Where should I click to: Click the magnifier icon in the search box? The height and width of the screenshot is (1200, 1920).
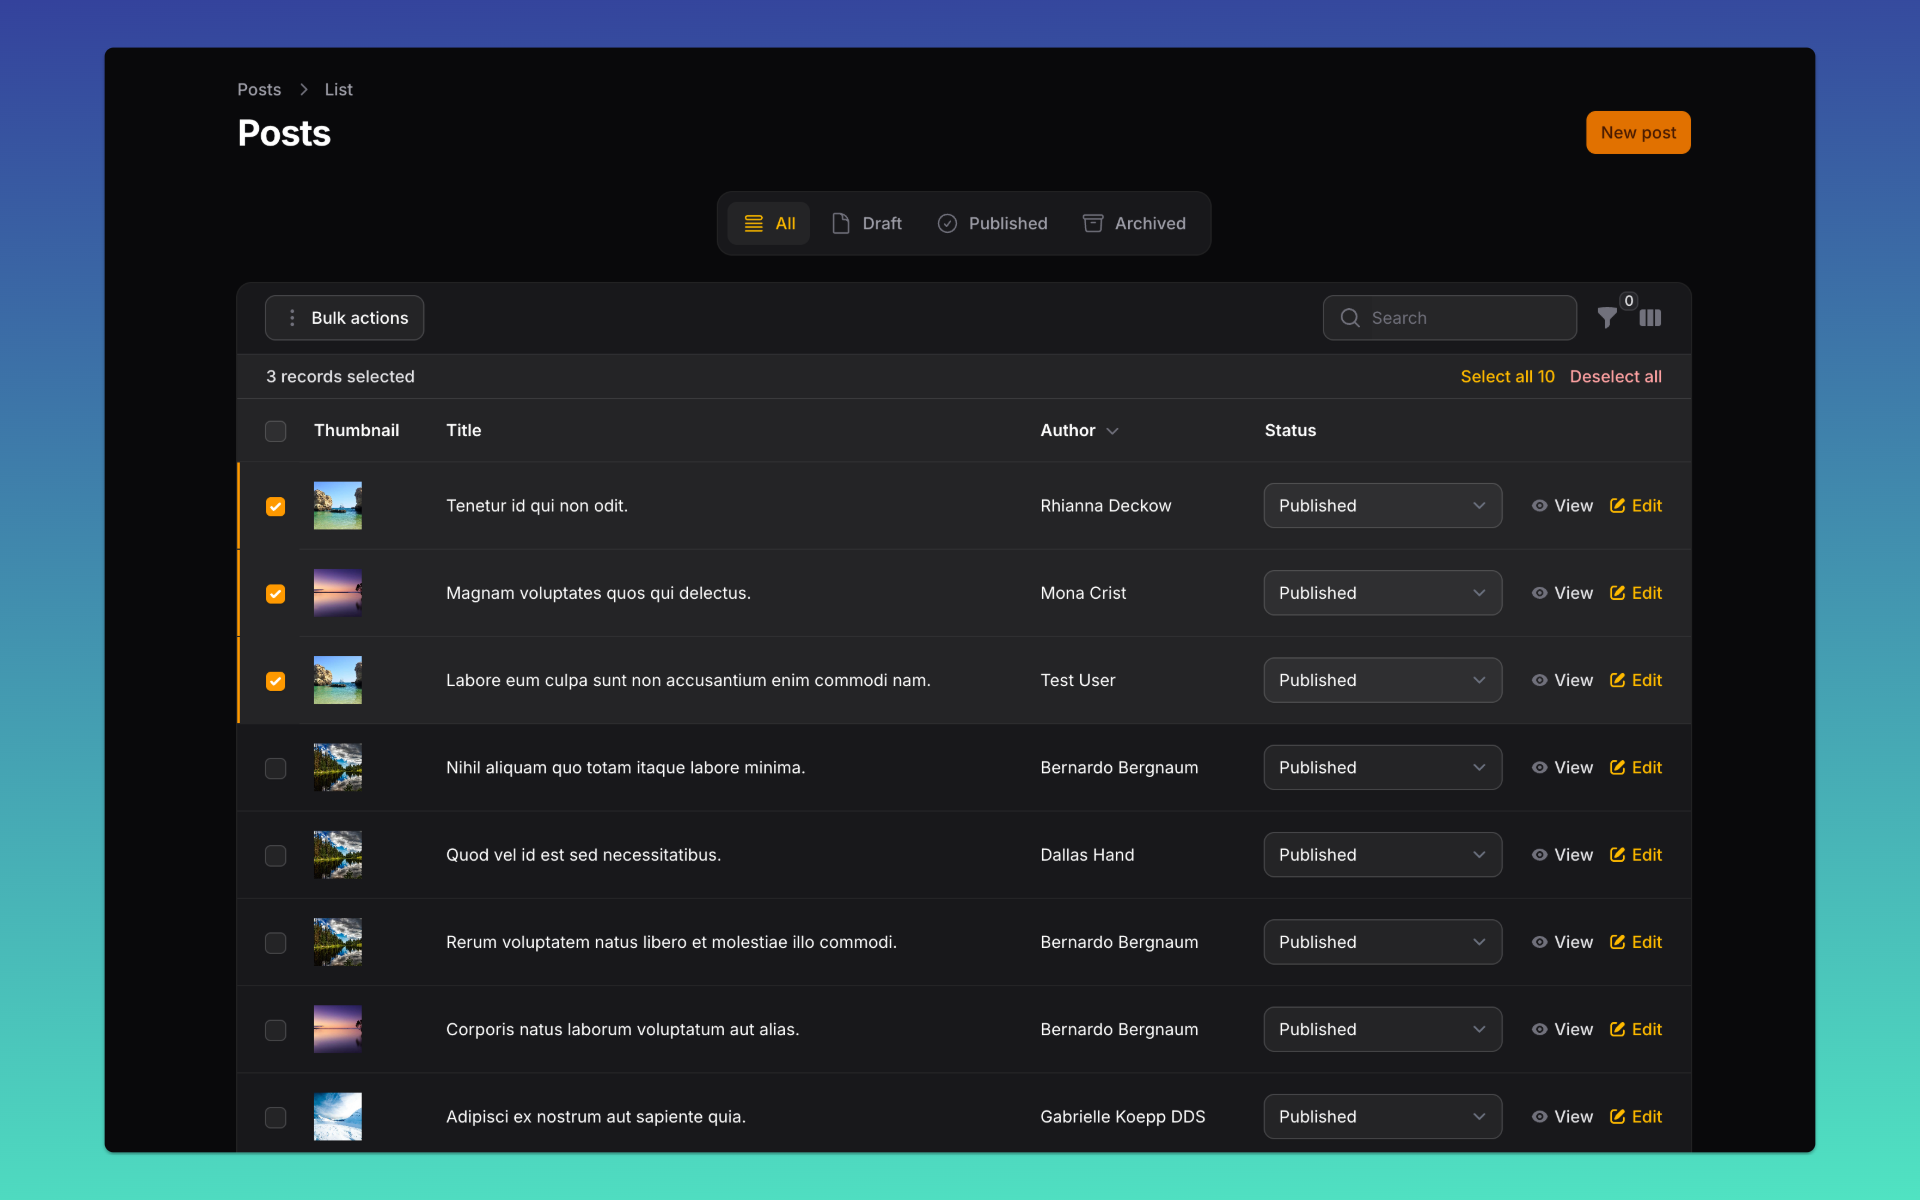1350,318
